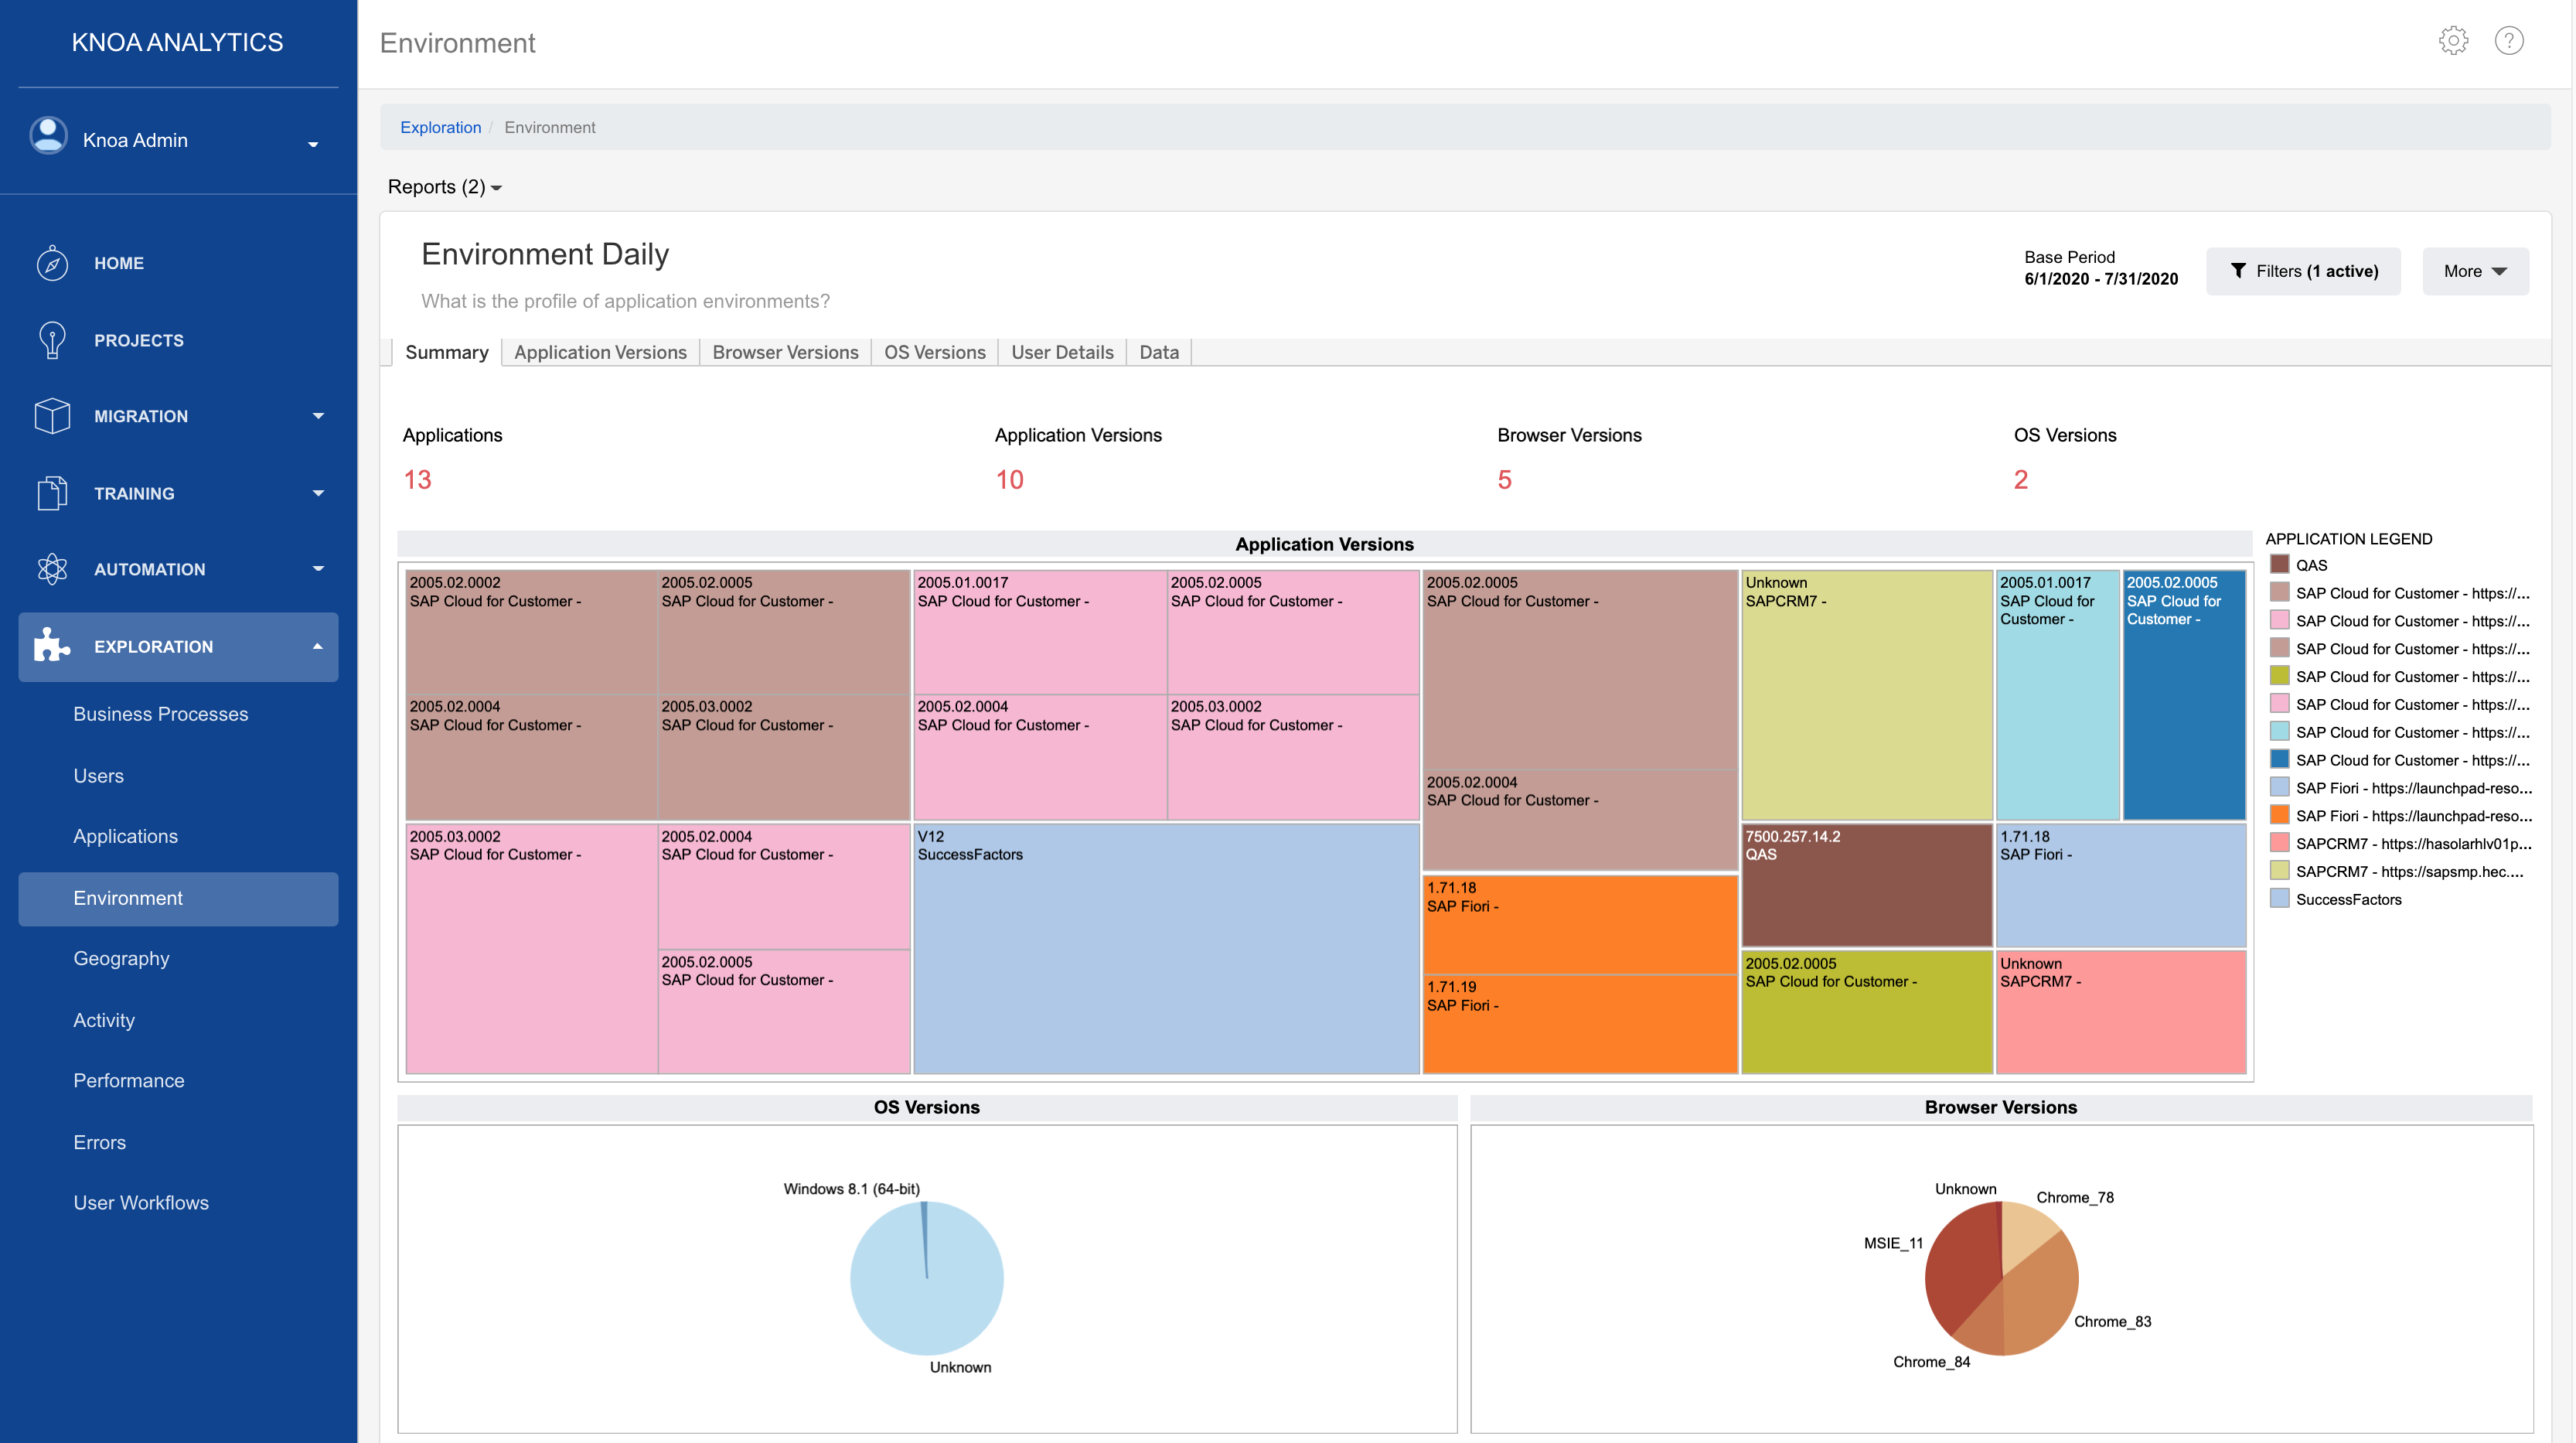Select the 7500.257.14.2 QAS treemap tile

coord(1867,885)
